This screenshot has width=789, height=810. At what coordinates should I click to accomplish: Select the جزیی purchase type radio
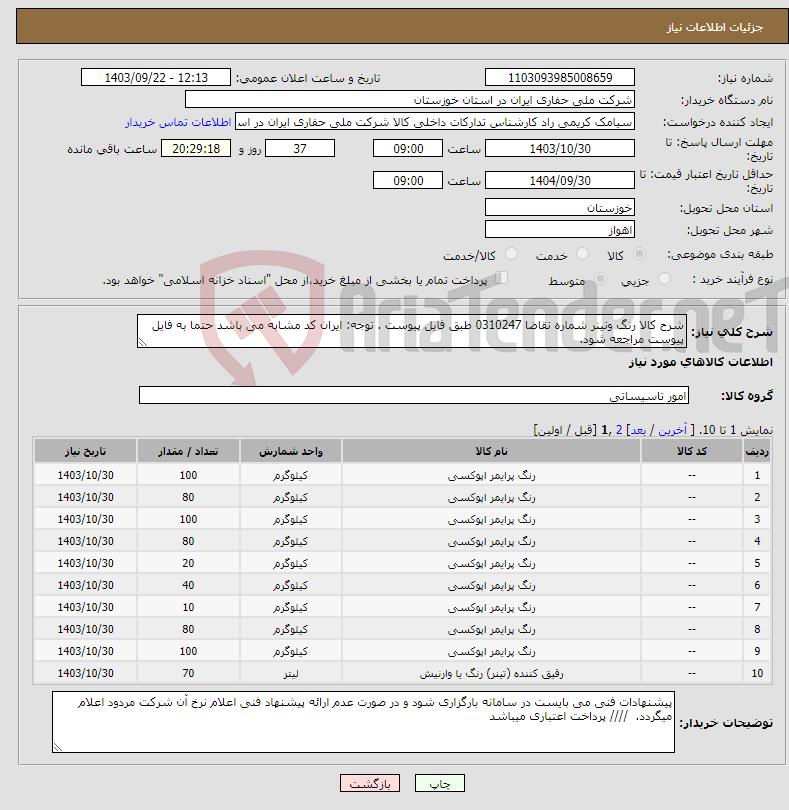(x=664, y=279)
